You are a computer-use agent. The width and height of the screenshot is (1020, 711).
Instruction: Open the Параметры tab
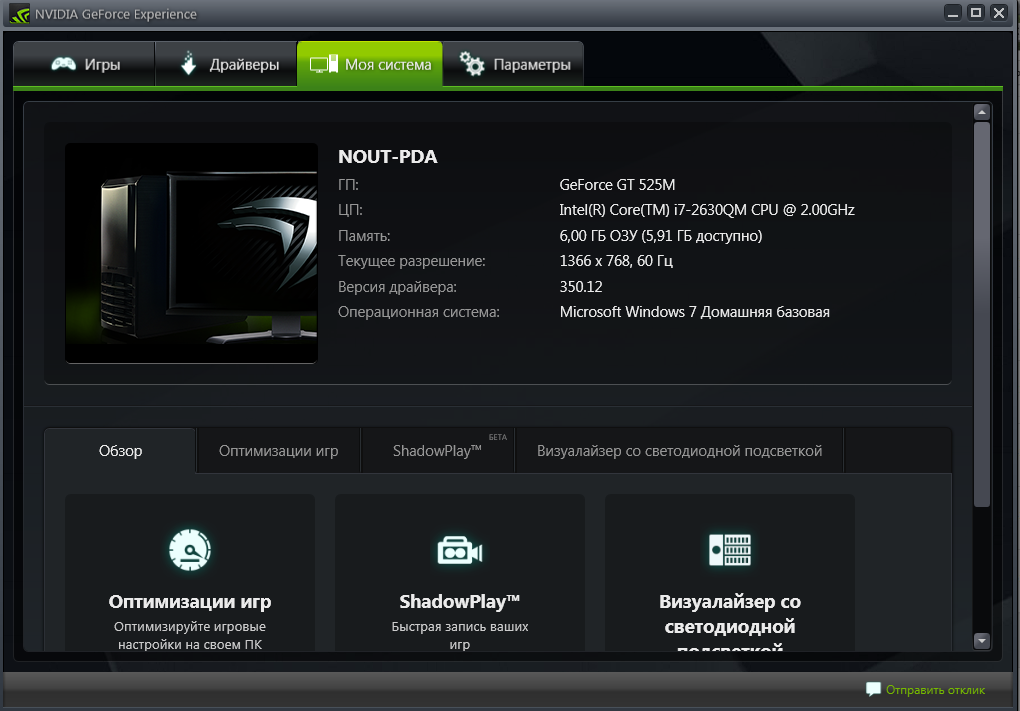point(513,64)
